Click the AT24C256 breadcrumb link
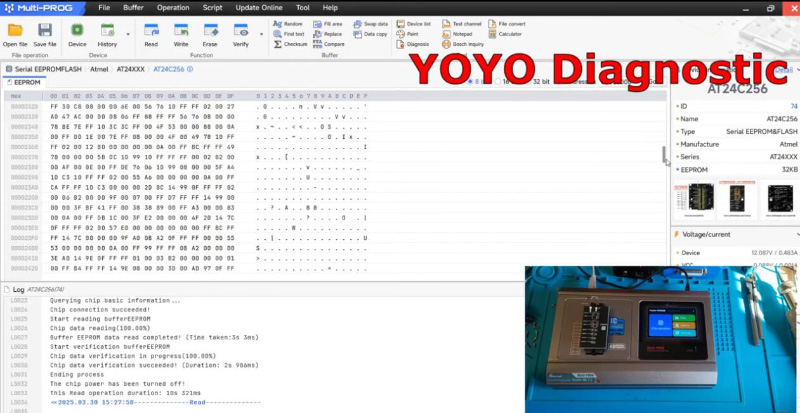Screen dimensions: 800x413 coord(168,69)
